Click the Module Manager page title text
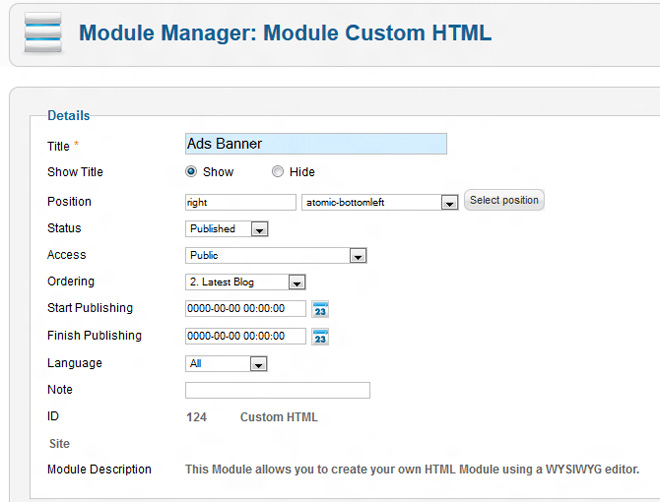This screenshot has width=660, height=502. (285, 33)
